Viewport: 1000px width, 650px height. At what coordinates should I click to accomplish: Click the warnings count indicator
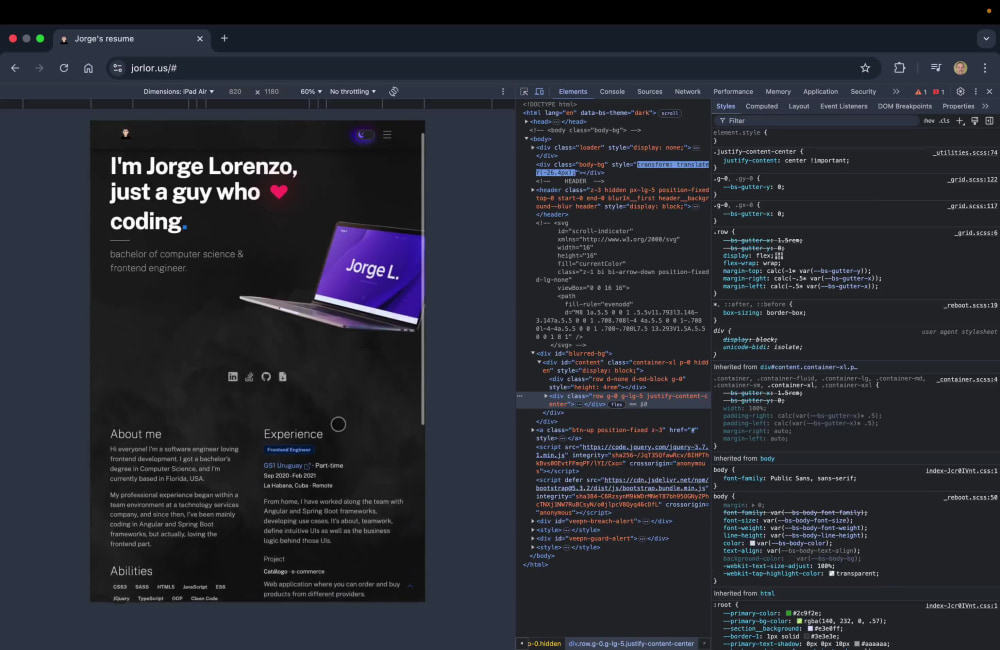921,92
